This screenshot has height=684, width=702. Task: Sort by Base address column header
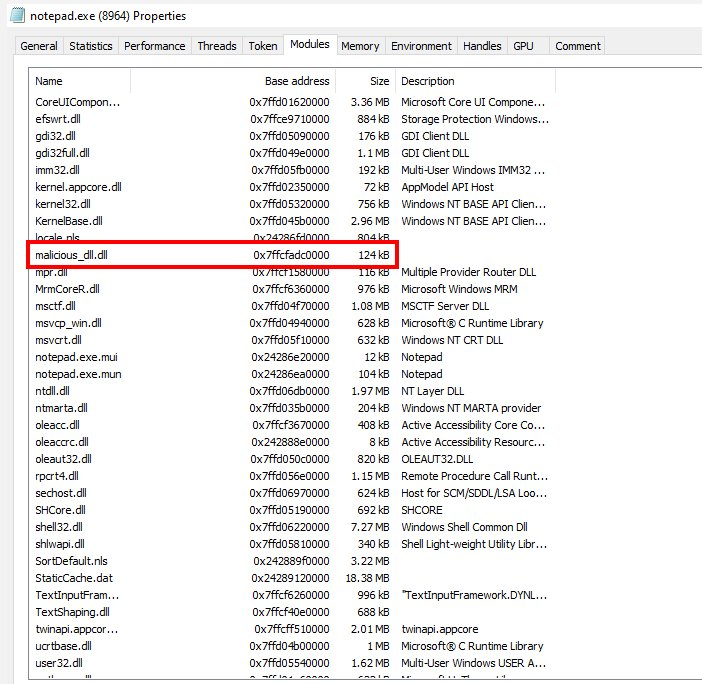233,81
